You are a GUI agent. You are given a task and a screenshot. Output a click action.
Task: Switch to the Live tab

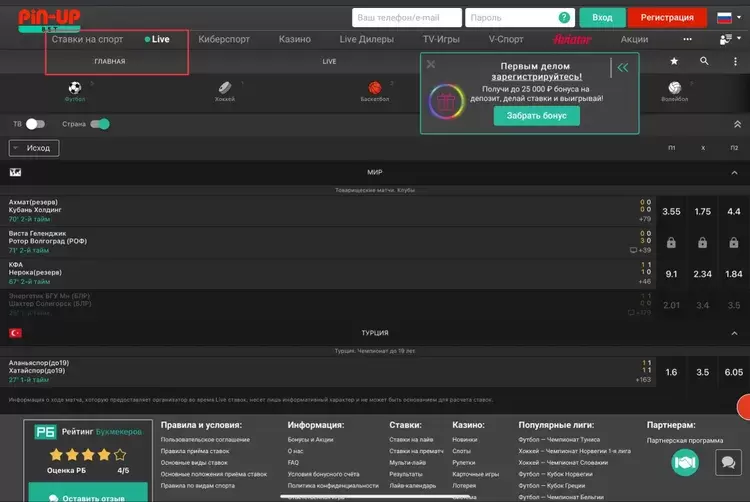[x=157, y=39]
